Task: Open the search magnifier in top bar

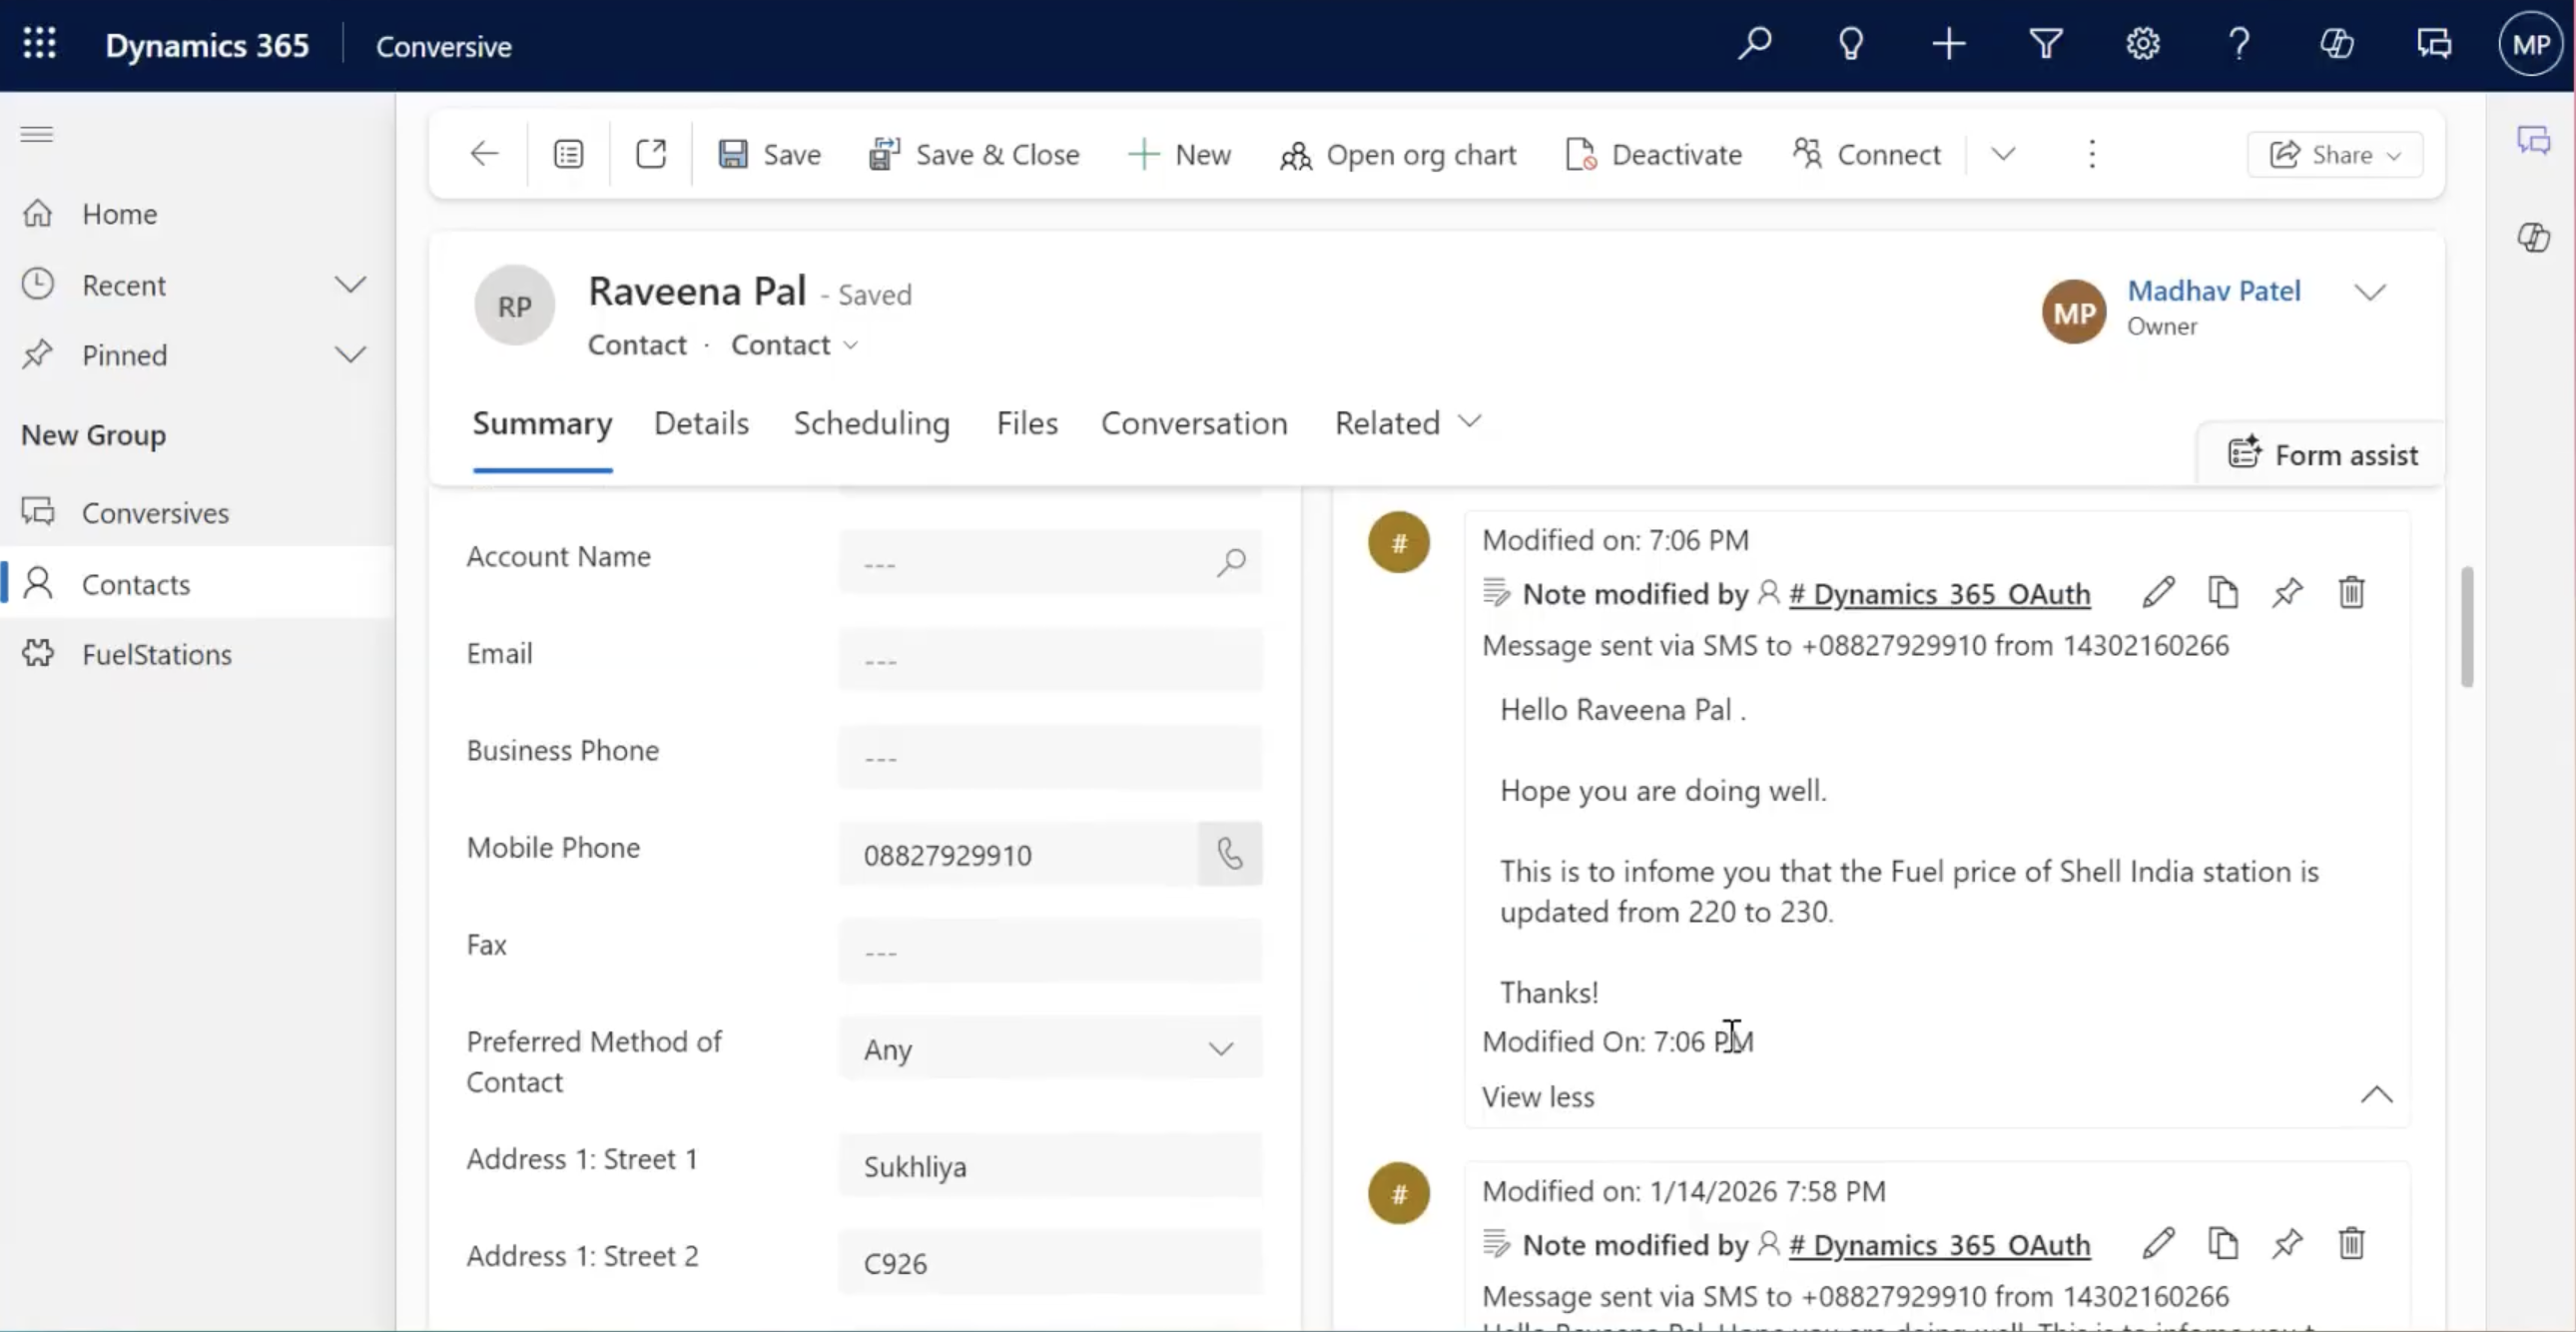Action: 1754,44
